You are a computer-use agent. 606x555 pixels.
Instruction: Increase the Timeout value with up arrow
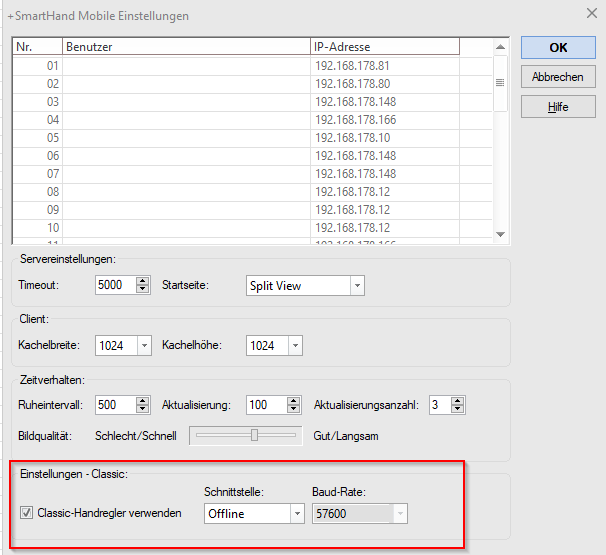142,281
